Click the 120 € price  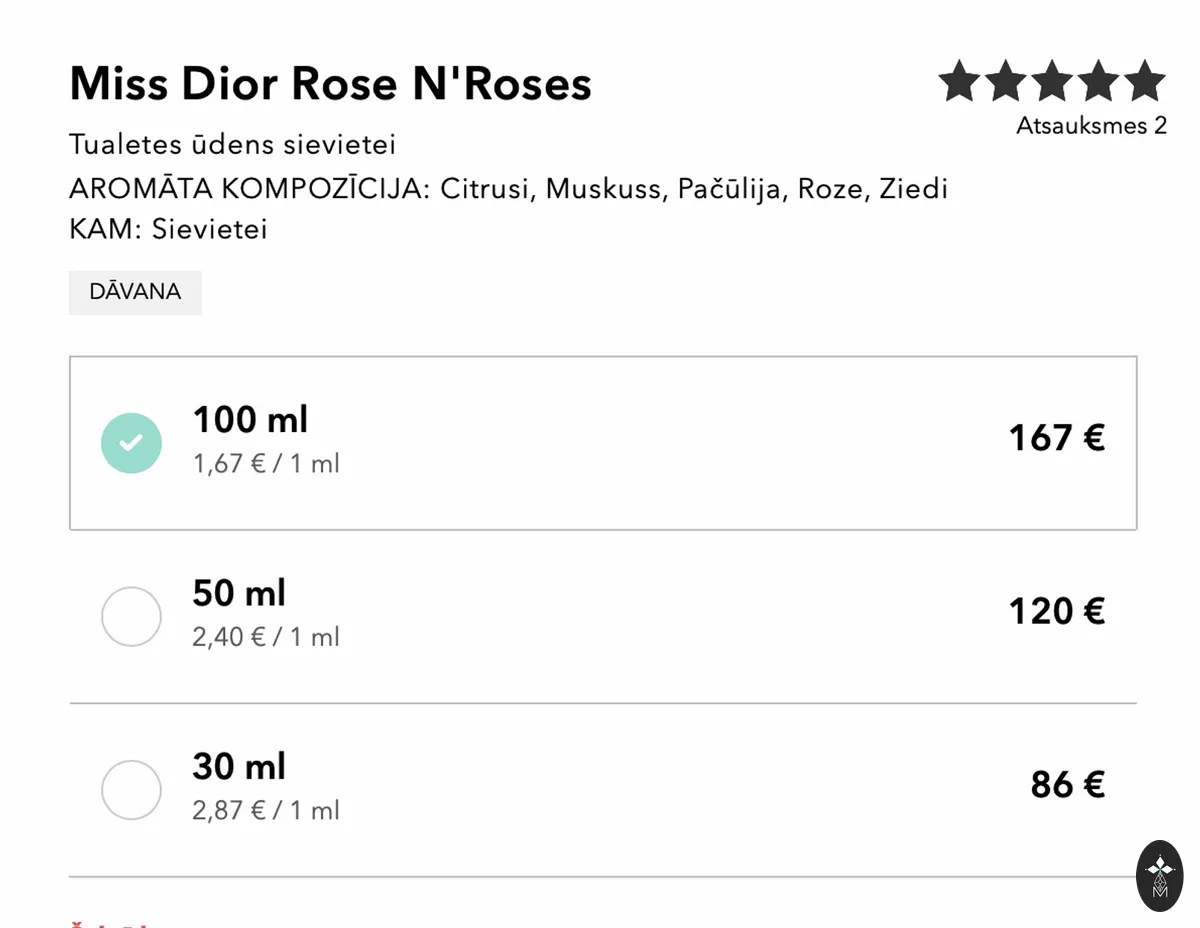(x=1056, y=611)
